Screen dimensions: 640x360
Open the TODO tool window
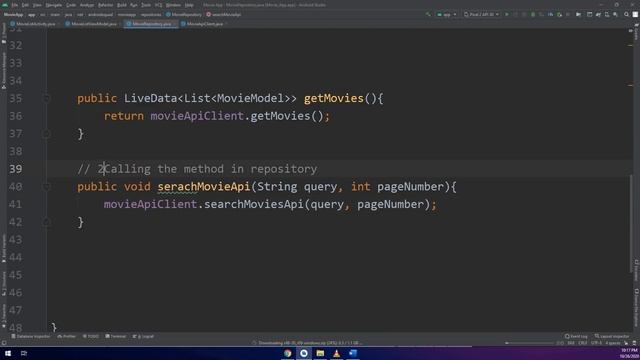[x=91, y=336]
